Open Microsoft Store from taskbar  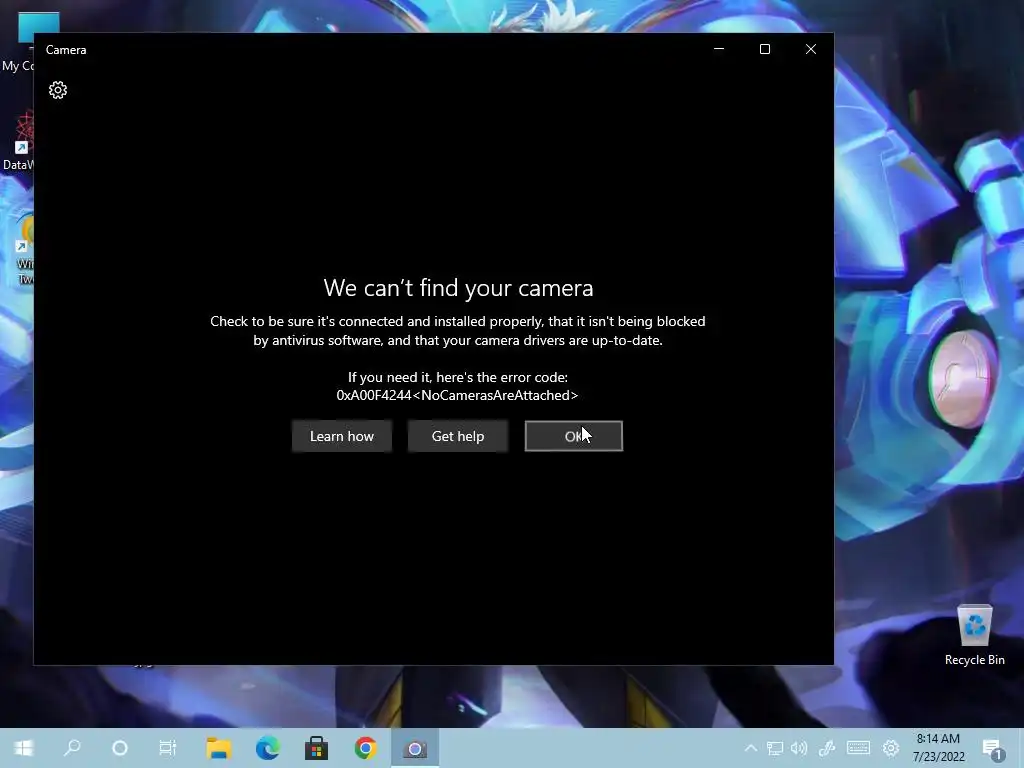tap(316, 748)
